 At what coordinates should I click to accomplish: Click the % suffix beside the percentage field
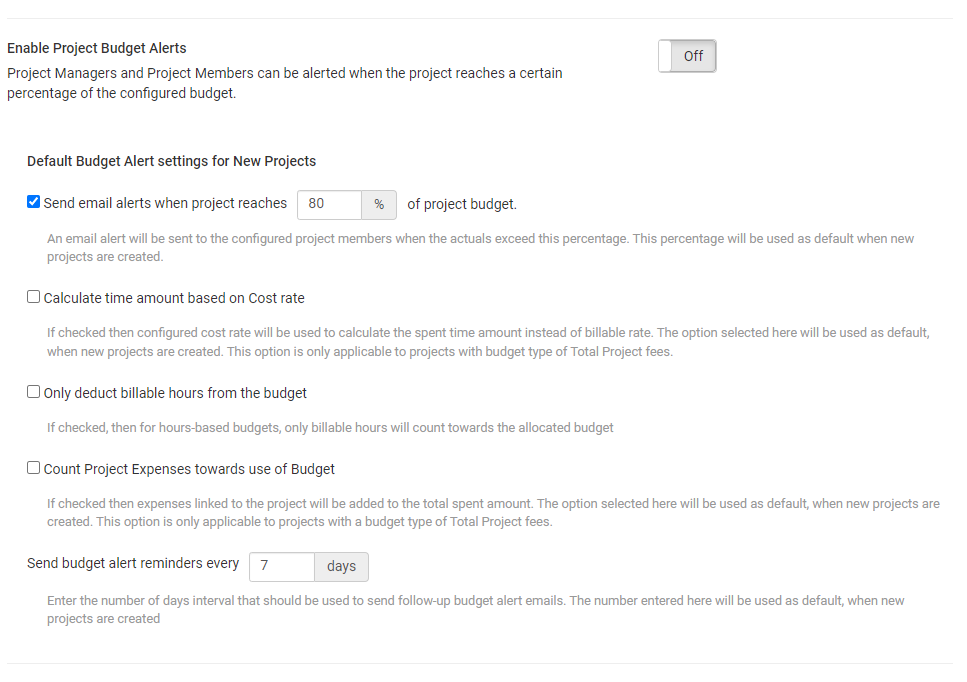click(379, 204)
